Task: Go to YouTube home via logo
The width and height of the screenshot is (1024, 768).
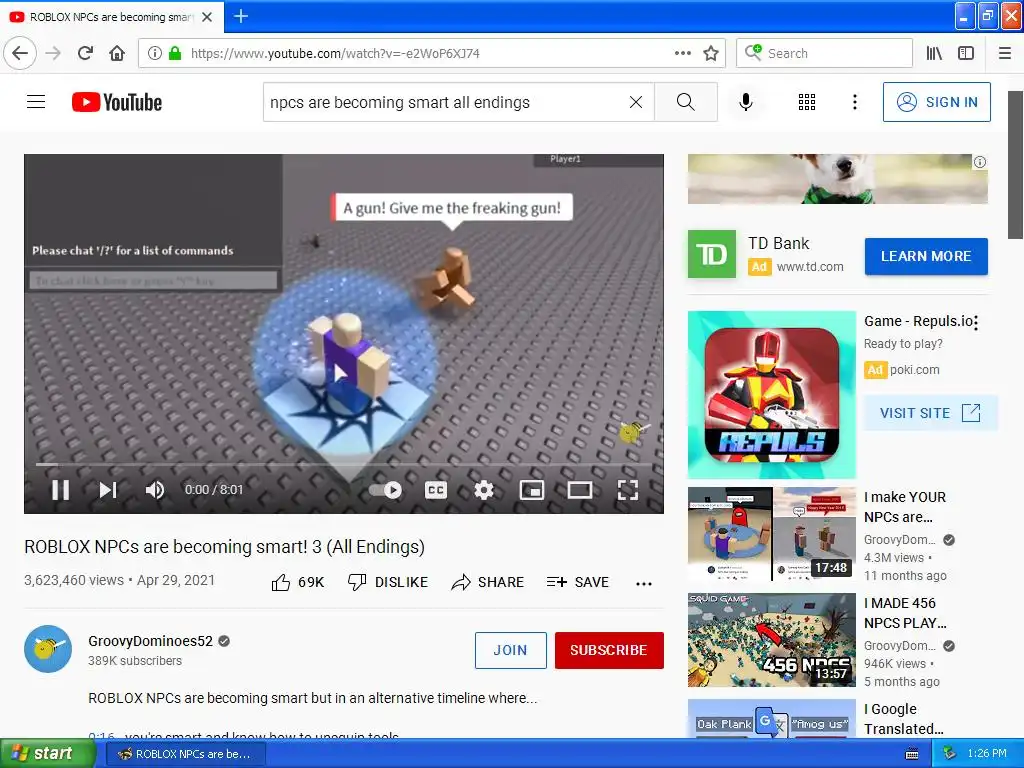Action: pos(117,102)
